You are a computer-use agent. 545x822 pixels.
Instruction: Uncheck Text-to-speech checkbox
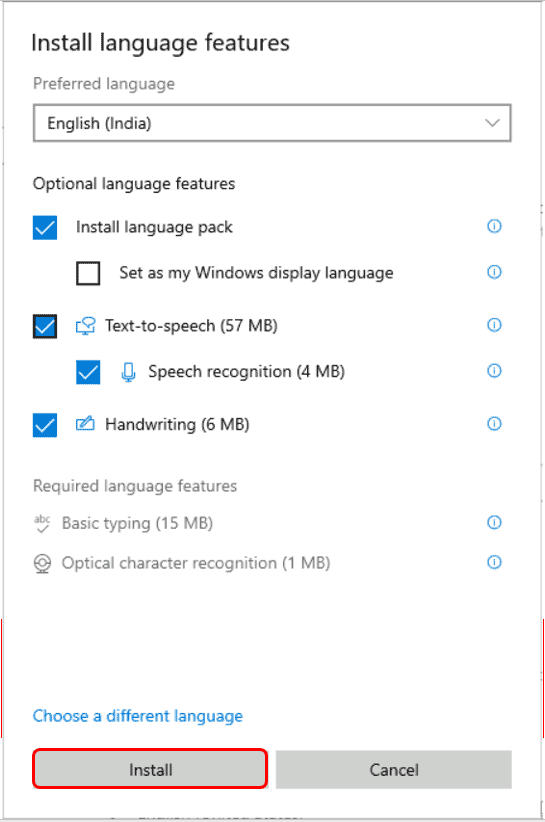pyautogui.click(x=45, y=326)
